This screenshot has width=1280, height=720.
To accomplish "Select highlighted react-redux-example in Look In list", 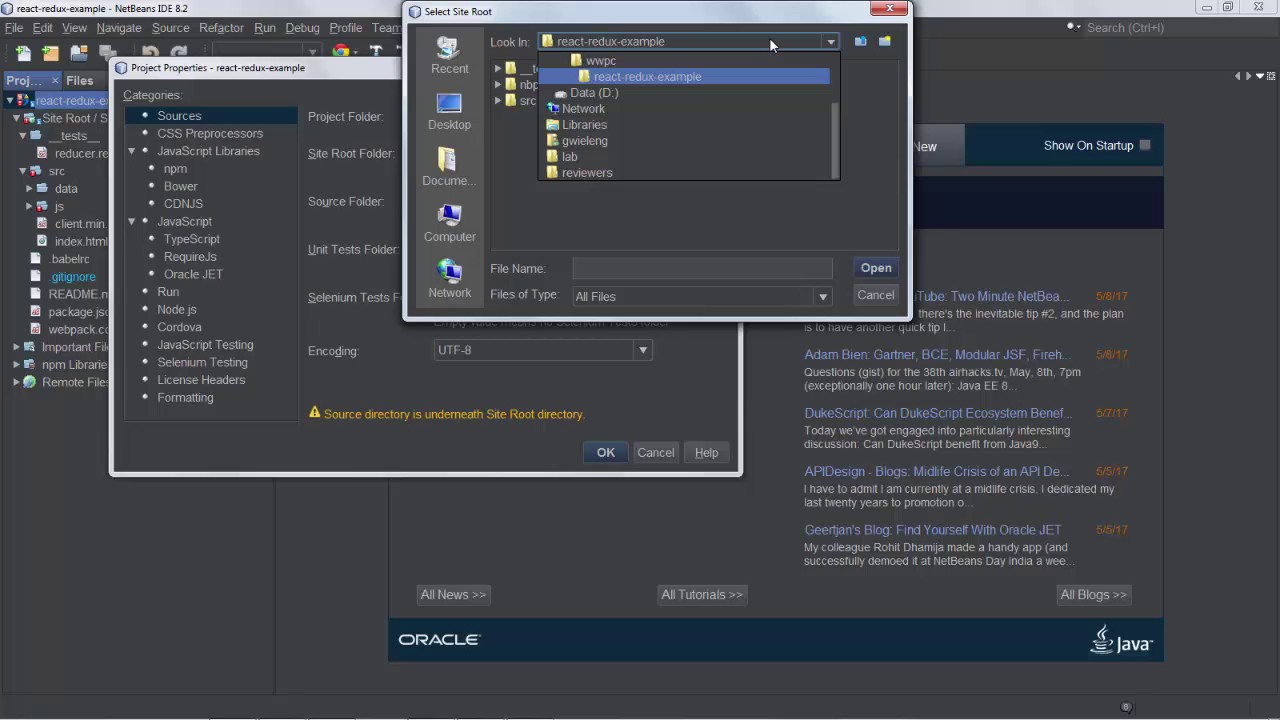I will pyautogui.click(x=684, y=77).
